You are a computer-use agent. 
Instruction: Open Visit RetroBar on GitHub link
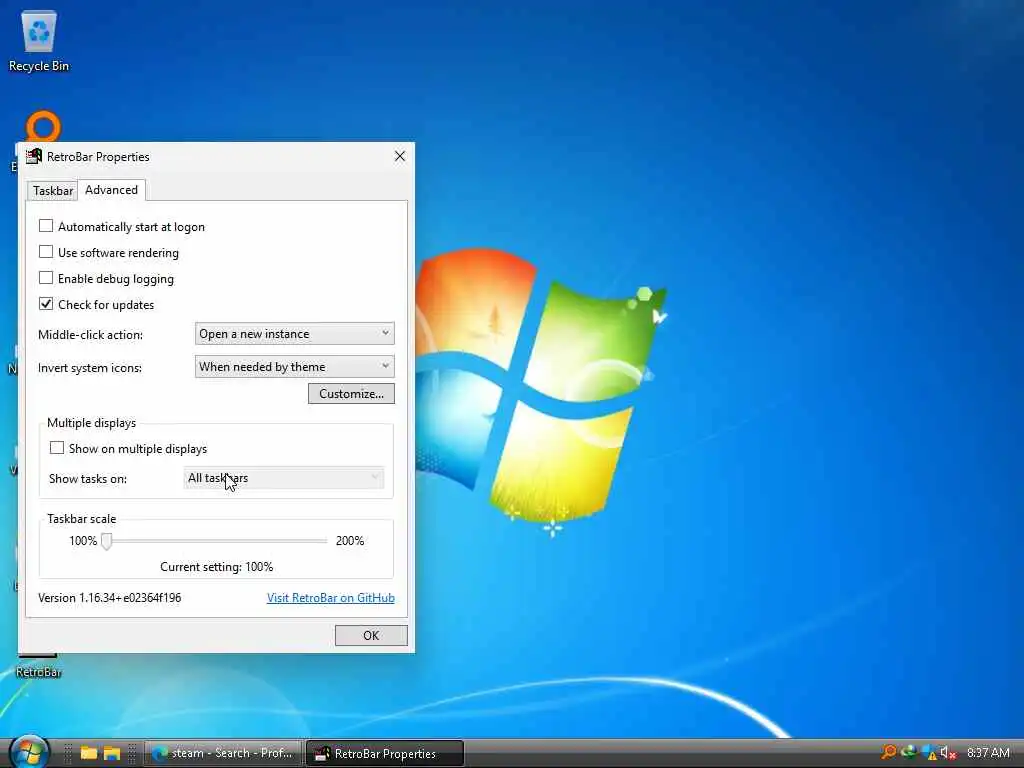tap(330, 598)
